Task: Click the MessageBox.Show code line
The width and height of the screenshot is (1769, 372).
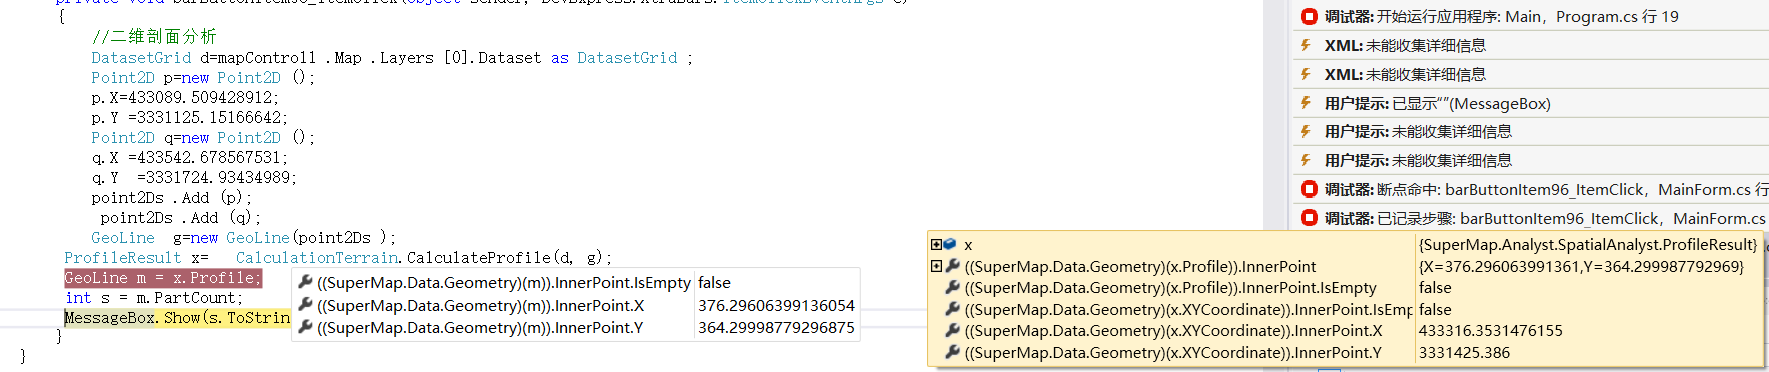Action: 177,318
